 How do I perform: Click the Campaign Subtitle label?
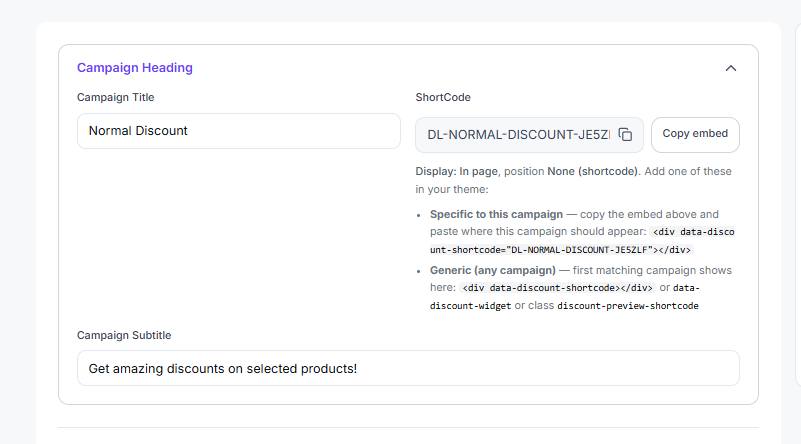[x=124, y=335]
